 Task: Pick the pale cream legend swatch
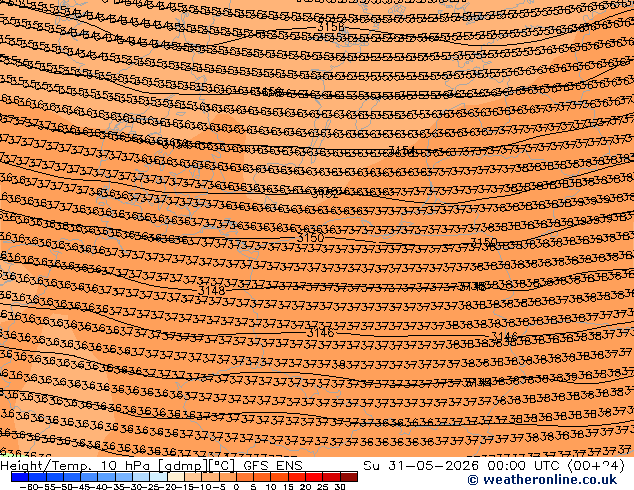pos(176,477)
